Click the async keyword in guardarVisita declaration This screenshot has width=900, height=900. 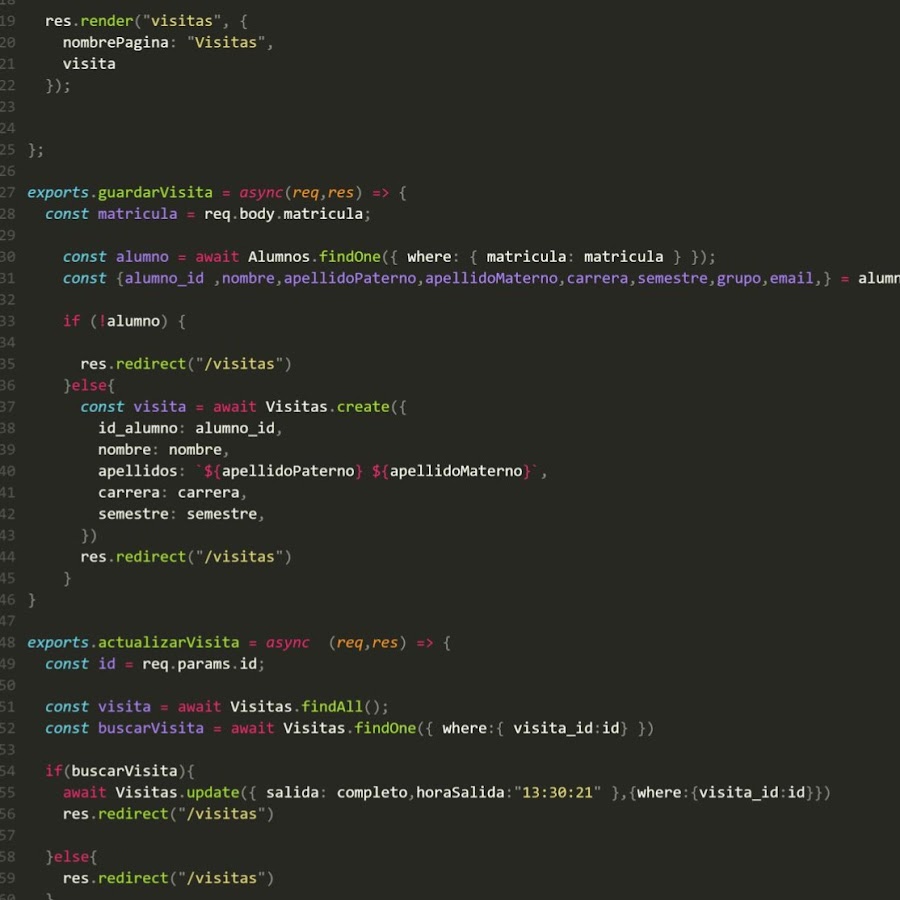[261, 192]
